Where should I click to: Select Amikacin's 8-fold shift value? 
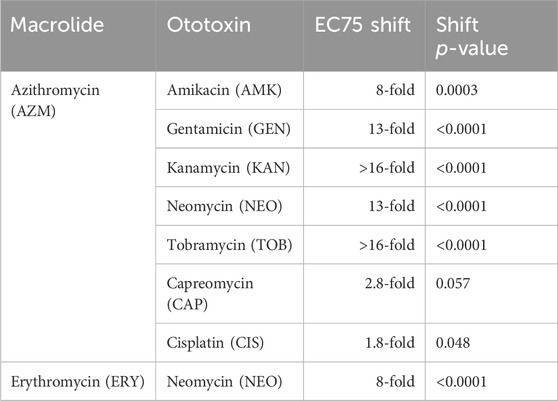click(395, 90)
